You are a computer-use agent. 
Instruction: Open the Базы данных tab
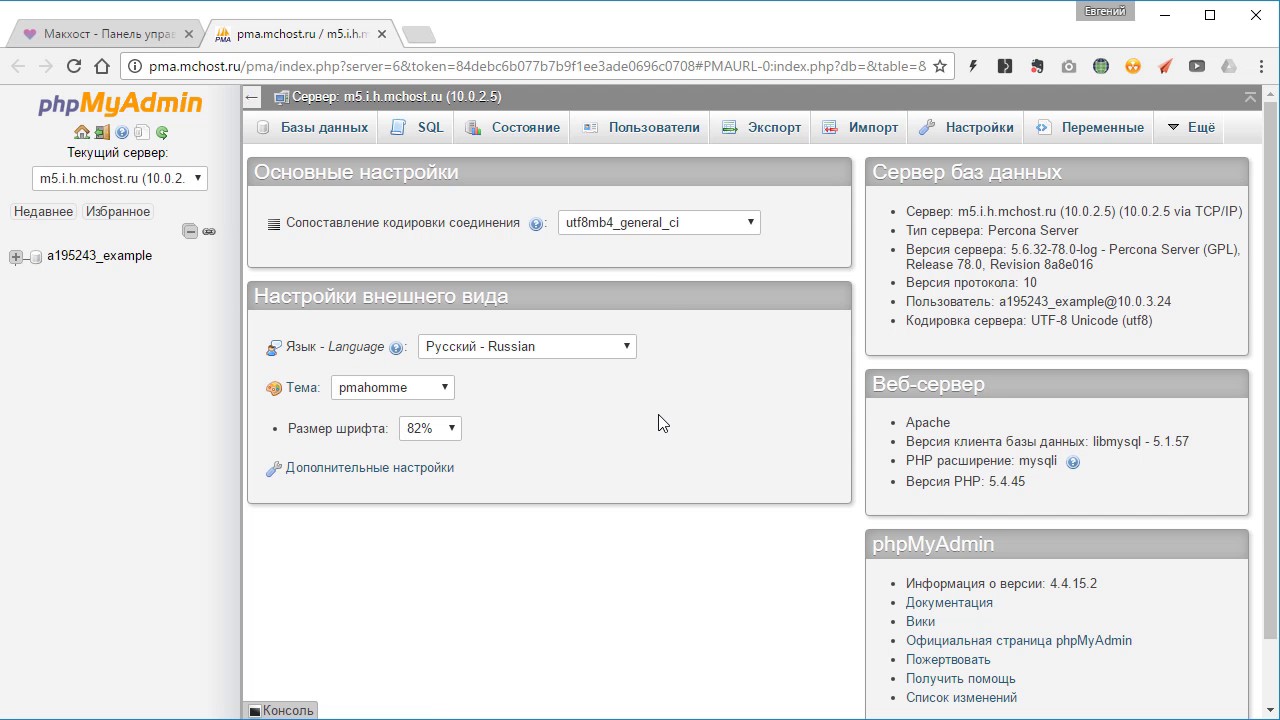(312, 127)
